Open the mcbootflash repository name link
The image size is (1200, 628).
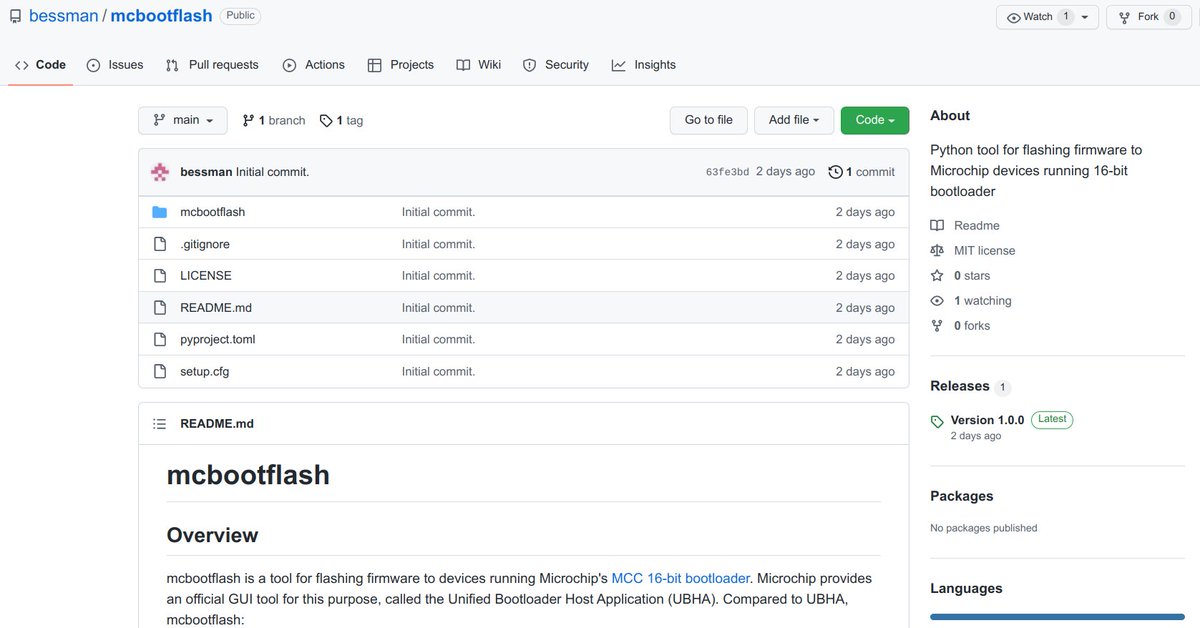click(161, 16)
